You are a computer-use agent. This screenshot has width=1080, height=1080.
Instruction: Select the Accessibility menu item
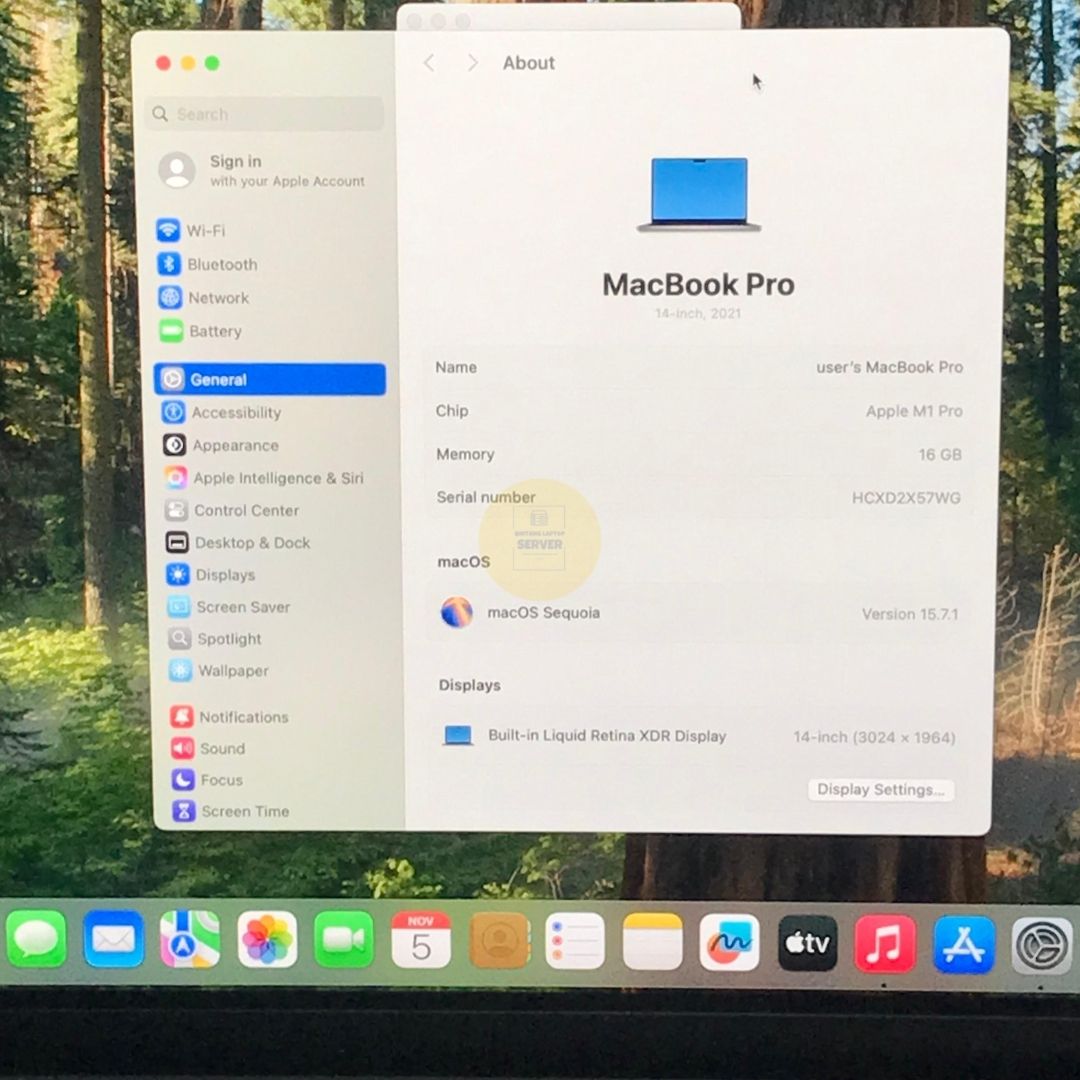(x=235, y=413)
